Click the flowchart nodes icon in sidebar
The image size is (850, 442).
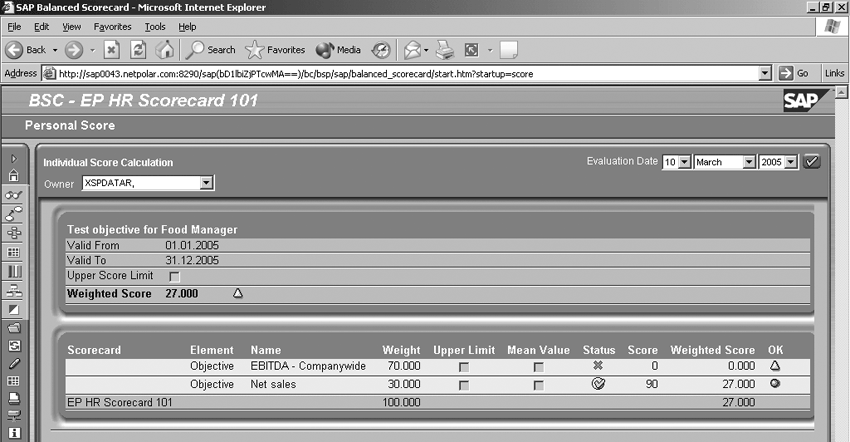click(14, 233)
